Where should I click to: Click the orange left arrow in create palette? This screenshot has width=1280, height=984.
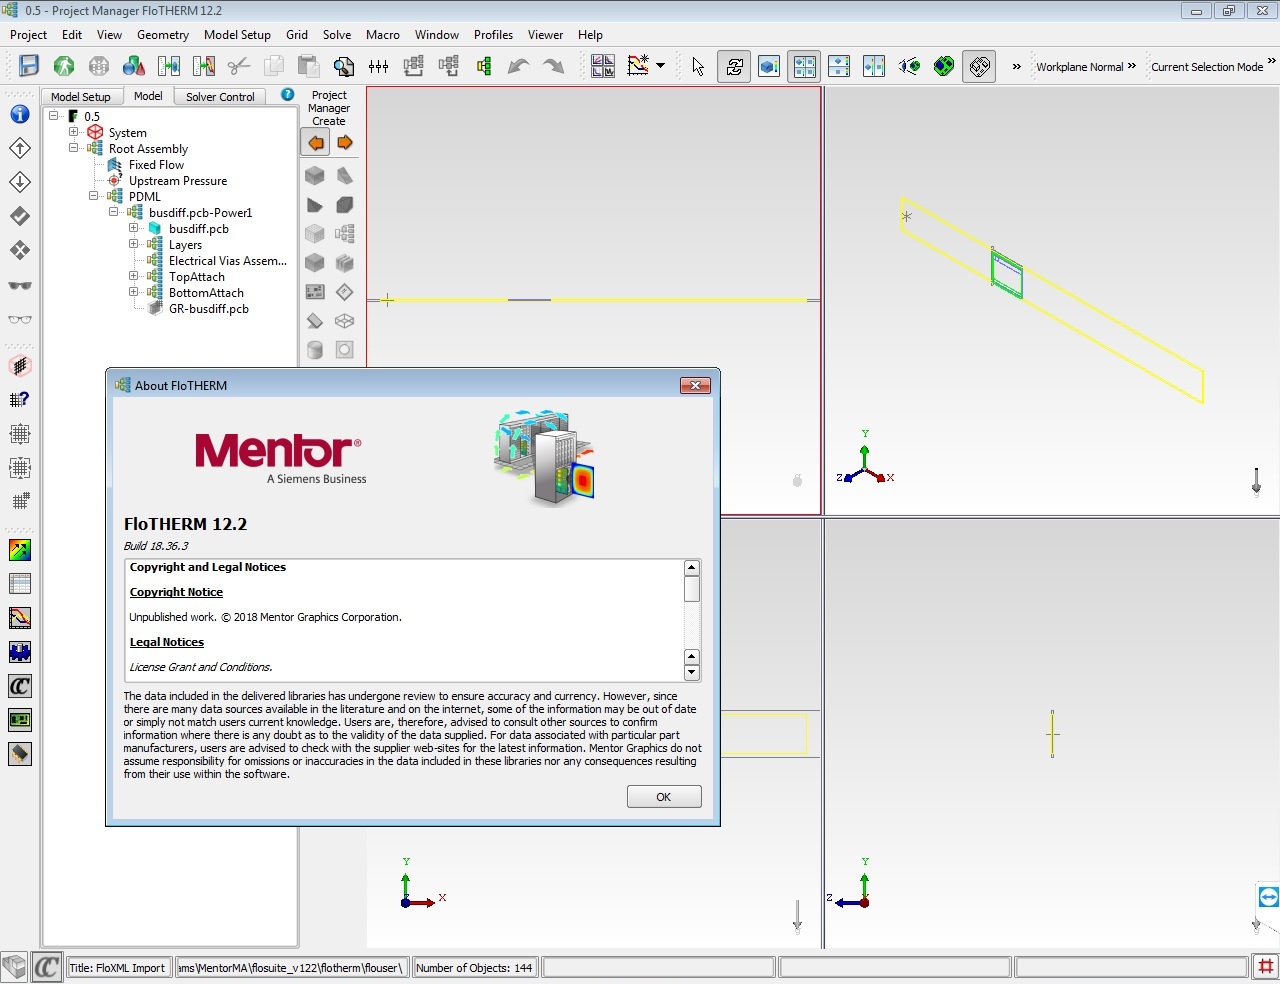pos(316,143)
